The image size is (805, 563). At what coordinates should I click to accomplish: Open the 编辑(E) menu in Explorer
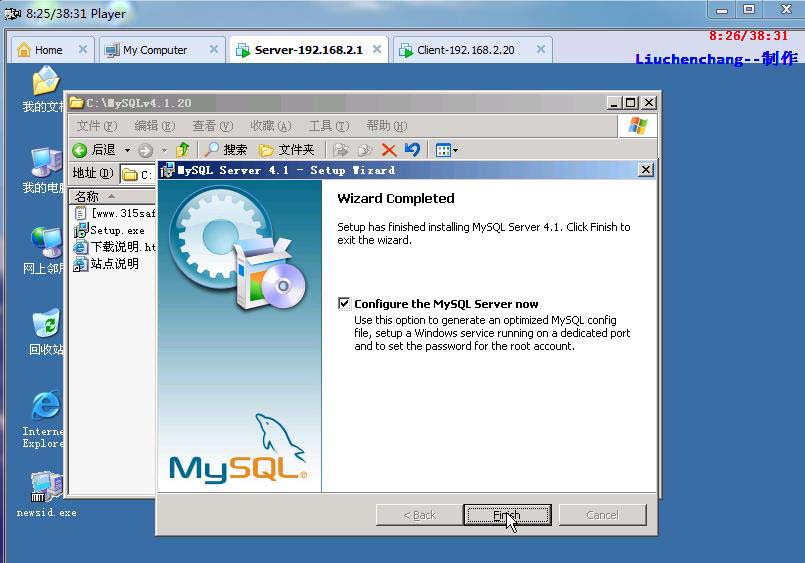155,126
